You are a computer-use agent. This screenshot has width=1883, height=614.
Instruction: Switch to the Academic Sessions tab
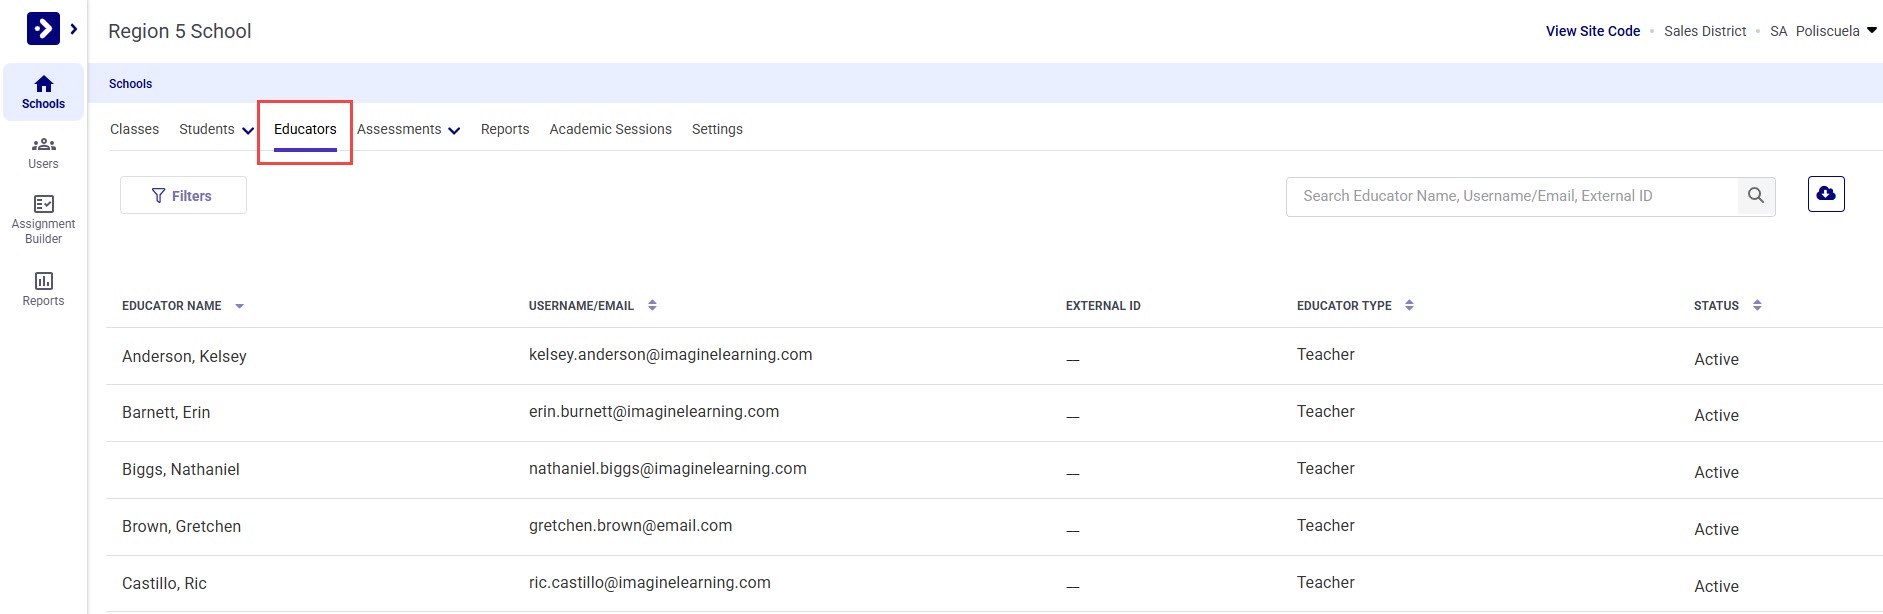(610, 130)
